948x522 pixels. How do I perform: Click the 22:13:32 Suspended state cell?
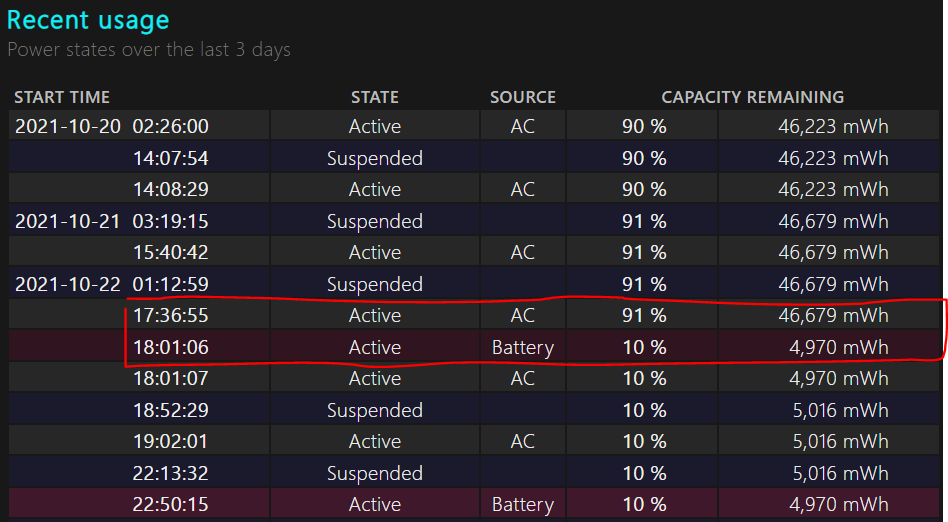[375, 473]
